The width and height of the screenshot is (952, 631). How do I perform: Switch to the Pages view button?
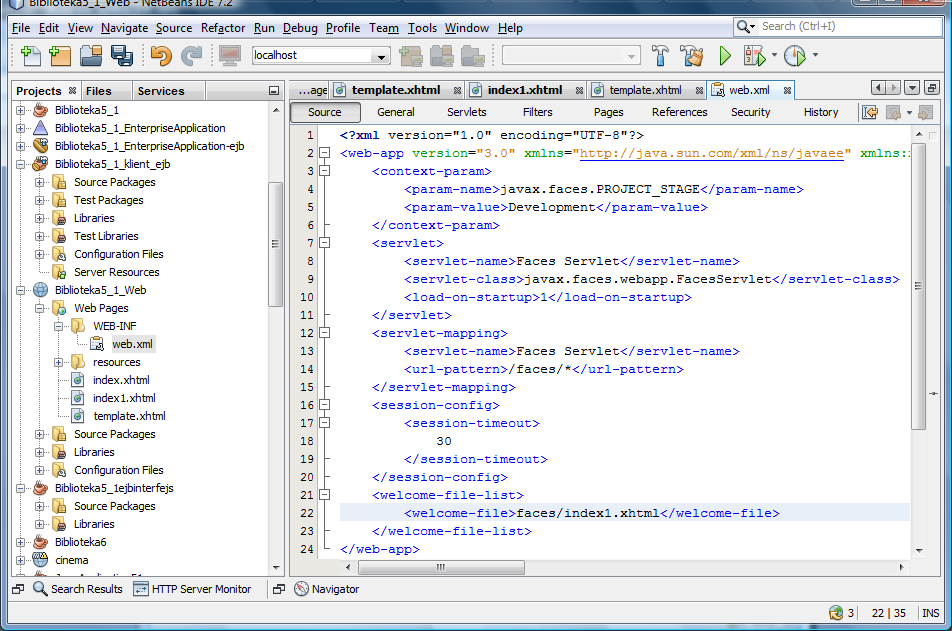pyautogui.click(x=608, y=112)
